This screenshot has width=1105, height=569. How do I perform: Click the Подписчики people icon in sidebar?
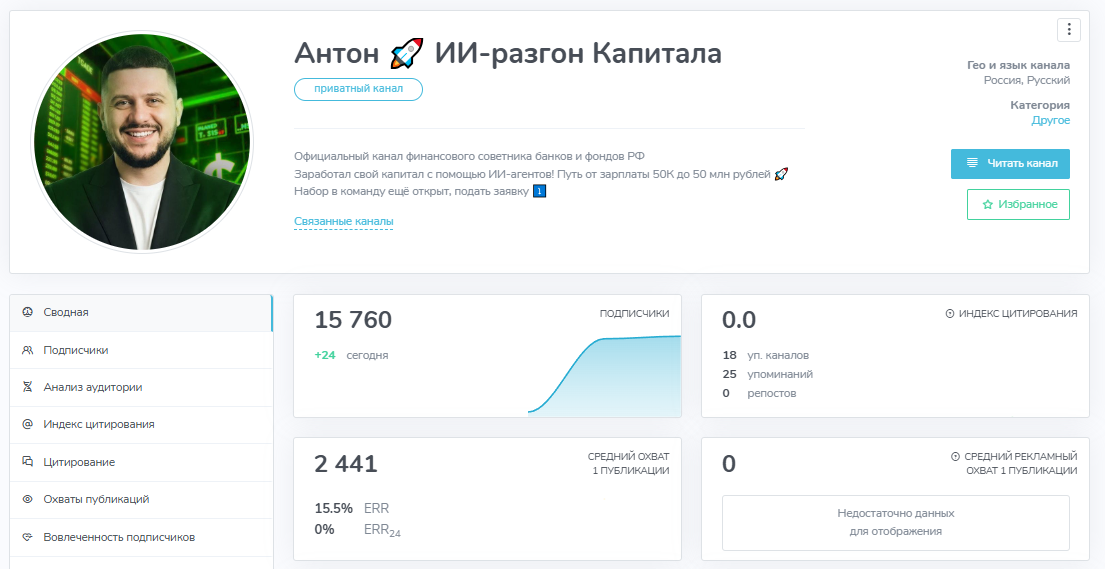tap(27, 350)
